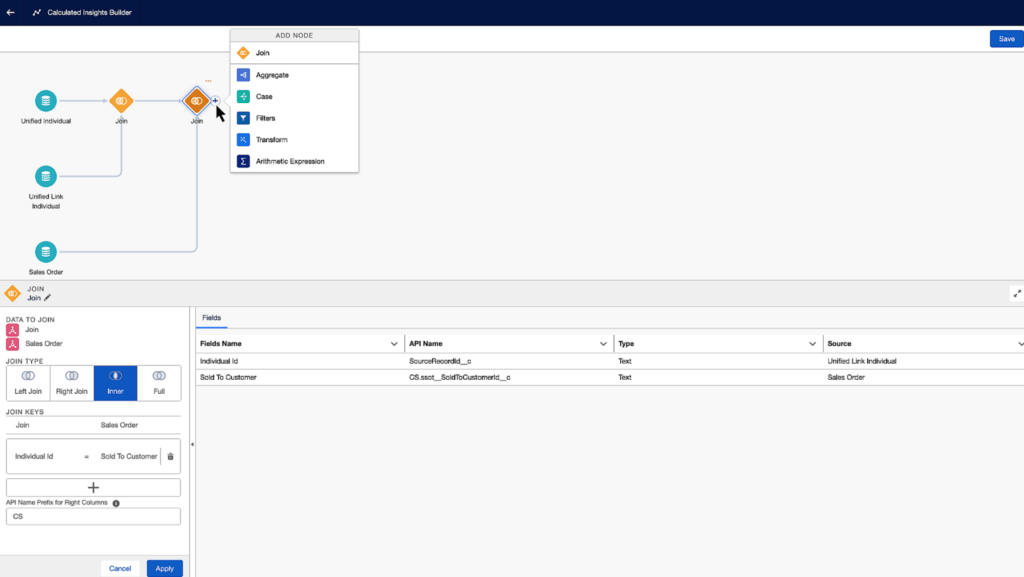Viewport: 1024px width, 577px height.
Task: Show info for API Name Prefix field
Action: point(116,503)
